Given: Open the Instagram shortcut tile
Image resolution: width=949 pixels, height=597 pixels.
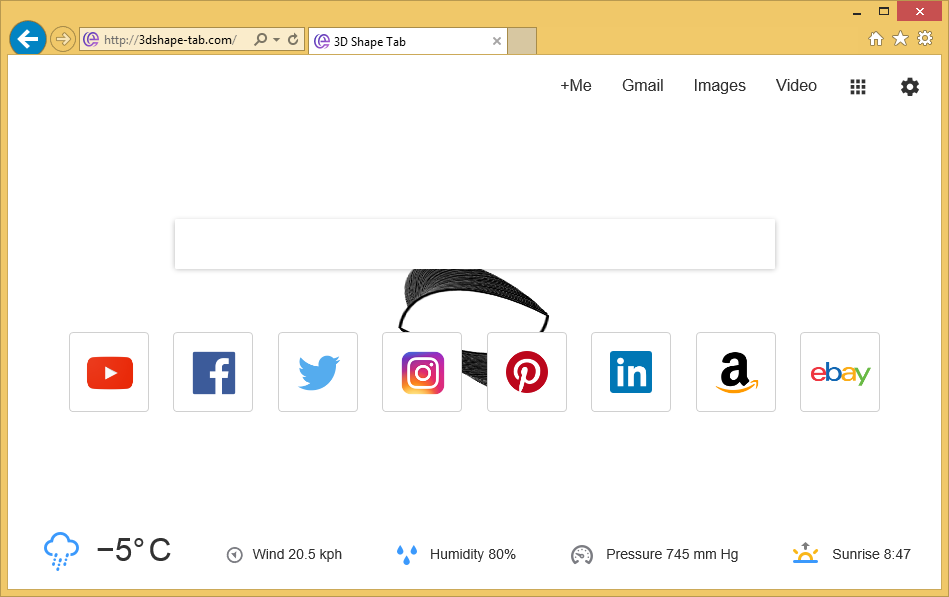Looking at the screenshot, I should point(422,372).
